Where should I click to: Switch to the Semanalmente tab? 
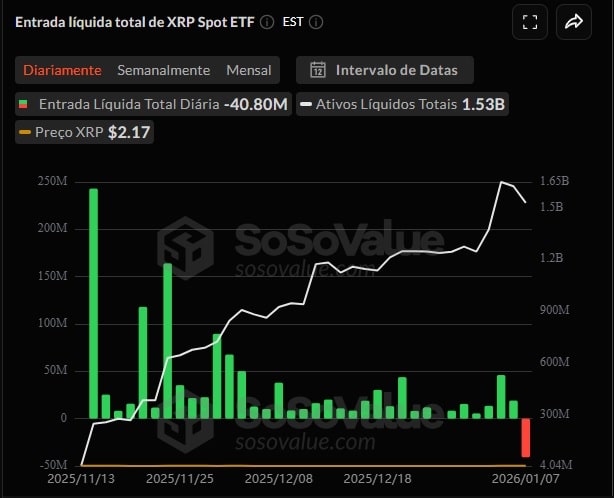coord(164,70)
